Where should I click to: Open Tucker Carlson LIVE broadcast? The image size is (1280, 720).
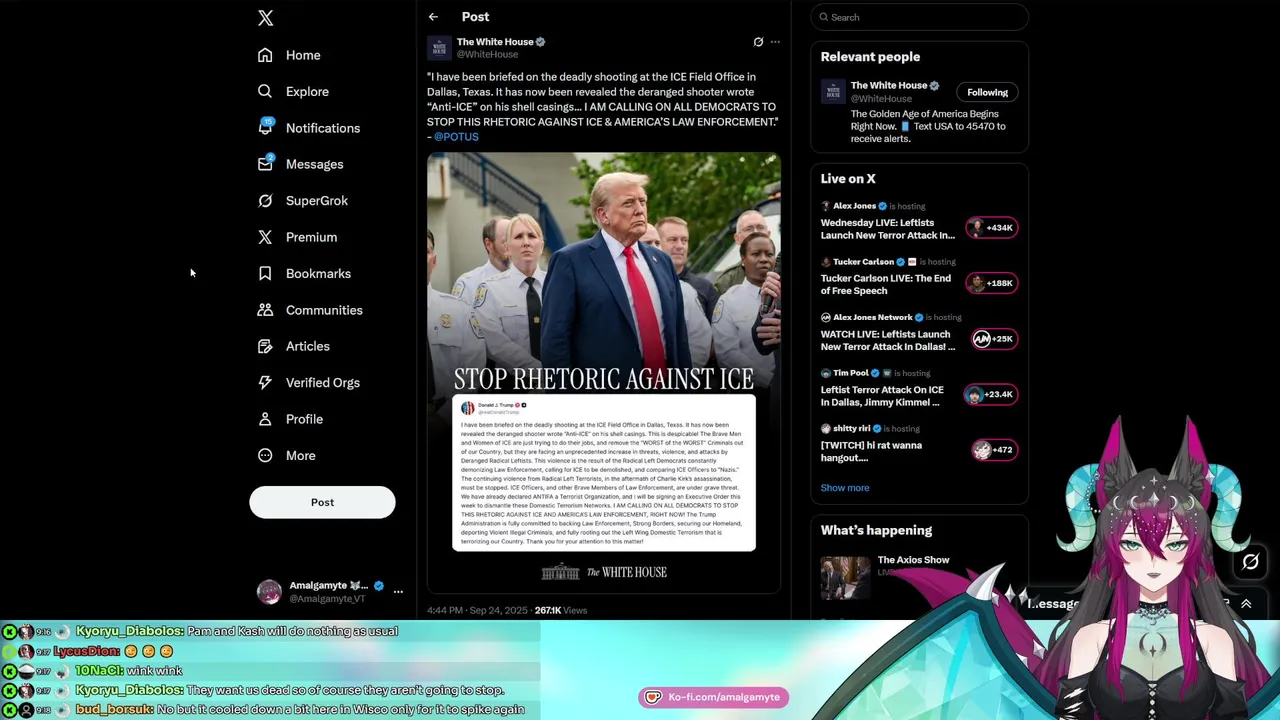[886, 285]
